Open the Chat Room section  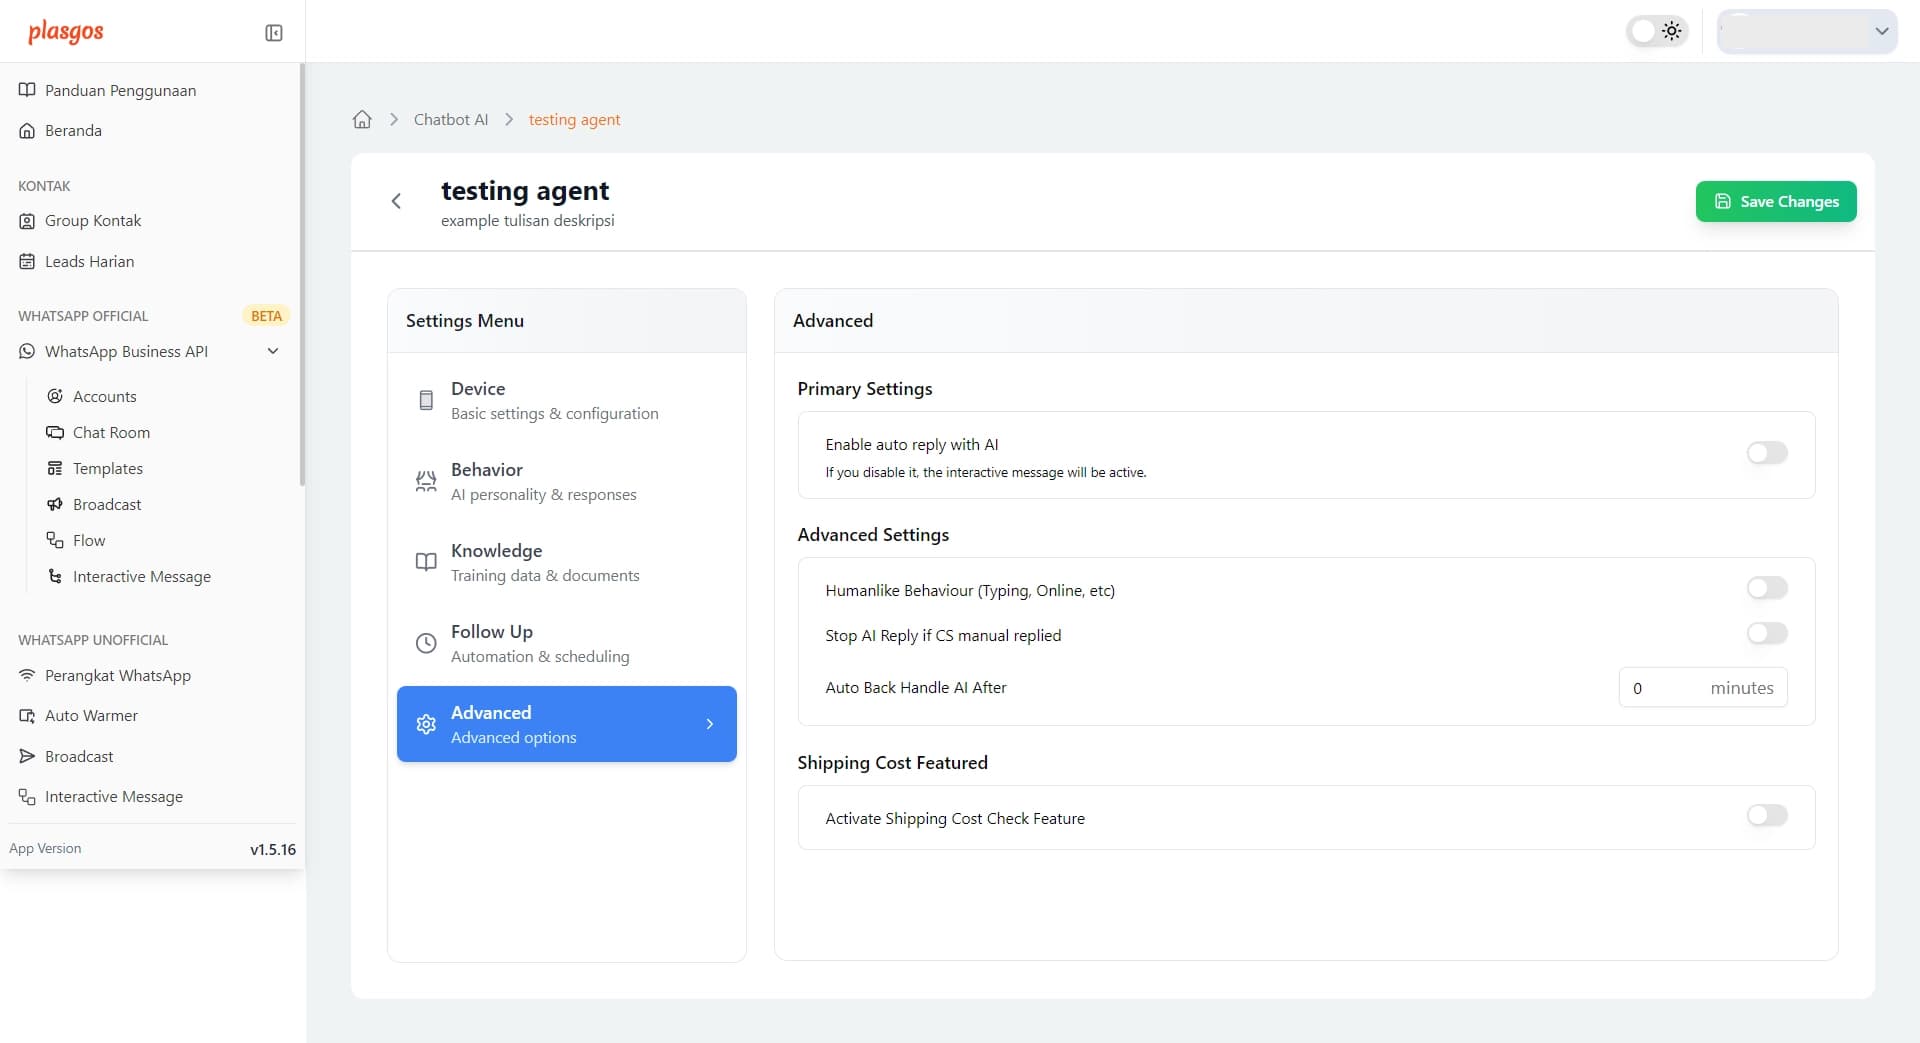tap(110, 432)
